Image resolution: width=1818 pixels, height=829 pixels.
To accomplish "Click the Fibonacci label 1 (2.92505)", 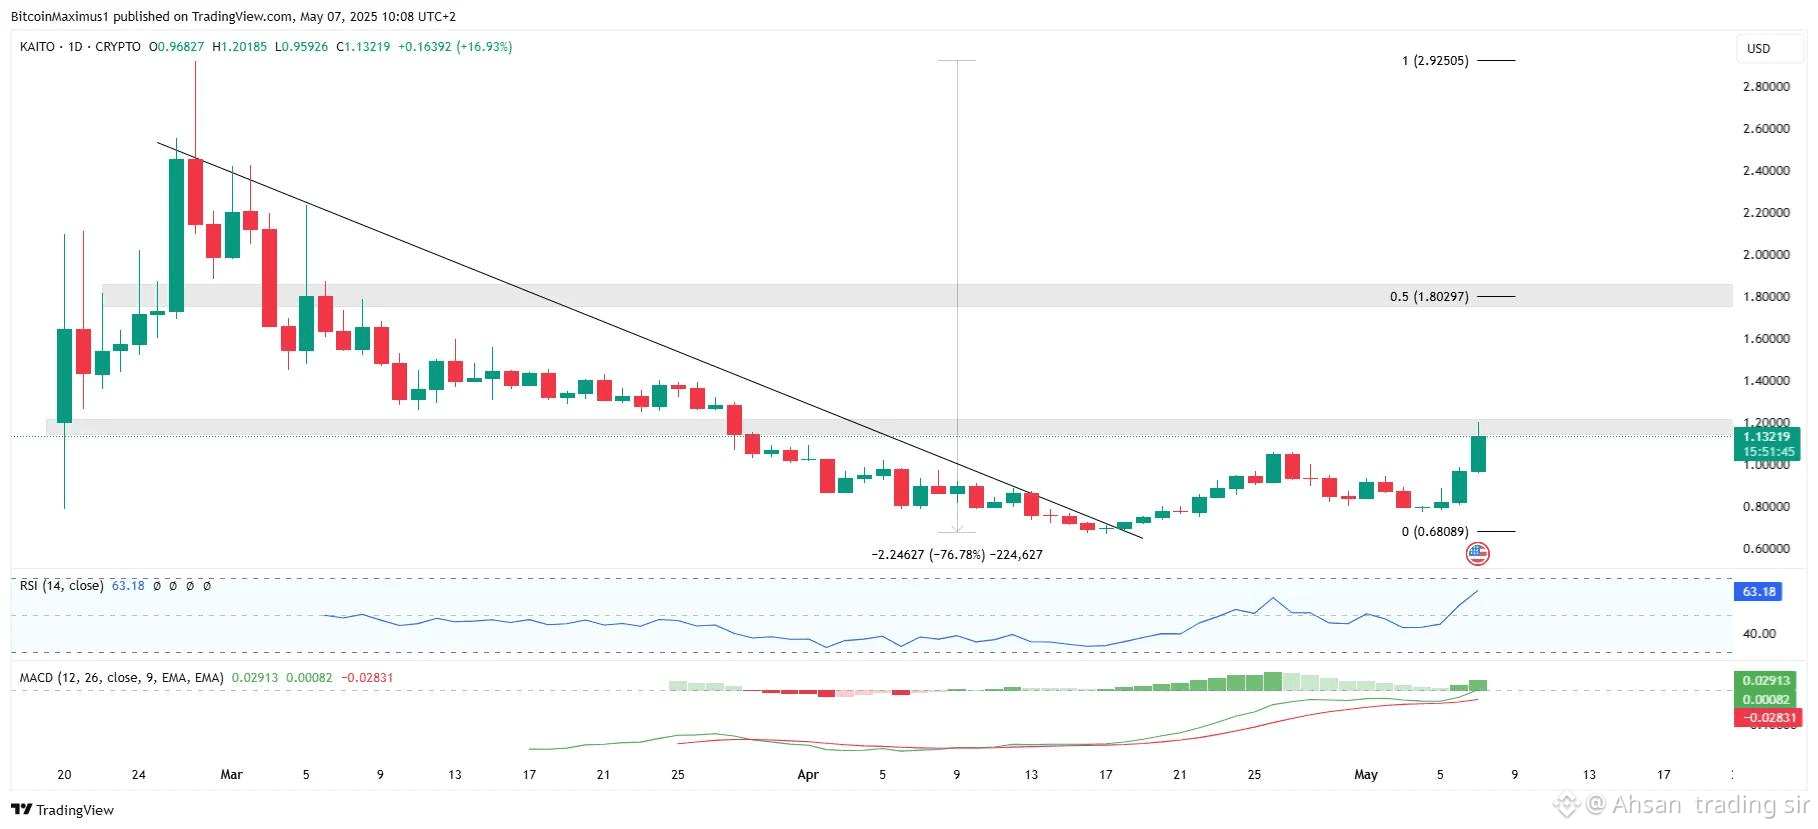I will point(1435,61).
